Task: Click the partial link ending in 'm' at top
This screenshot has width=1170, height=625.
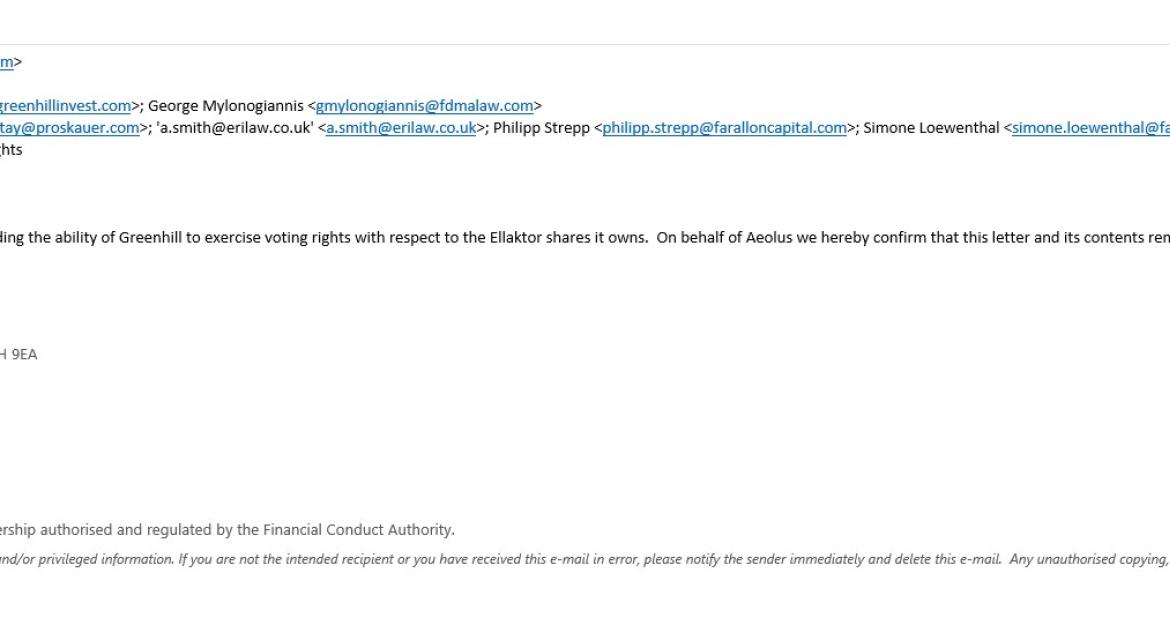Action: (x=7, y=62)
